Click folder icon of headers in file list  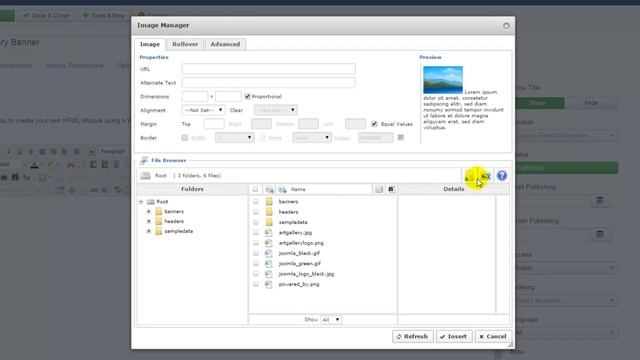pos(269,212)
